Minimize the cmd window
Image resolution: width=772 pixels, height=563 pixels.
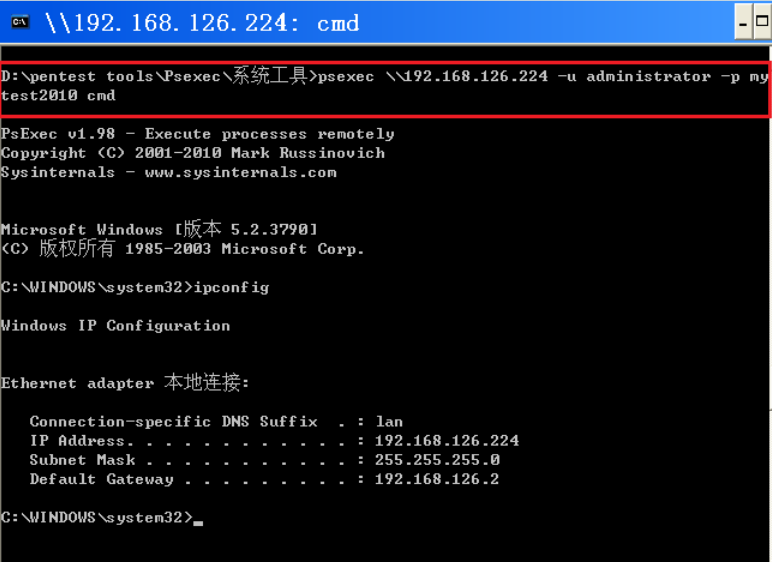coord(743,22)
